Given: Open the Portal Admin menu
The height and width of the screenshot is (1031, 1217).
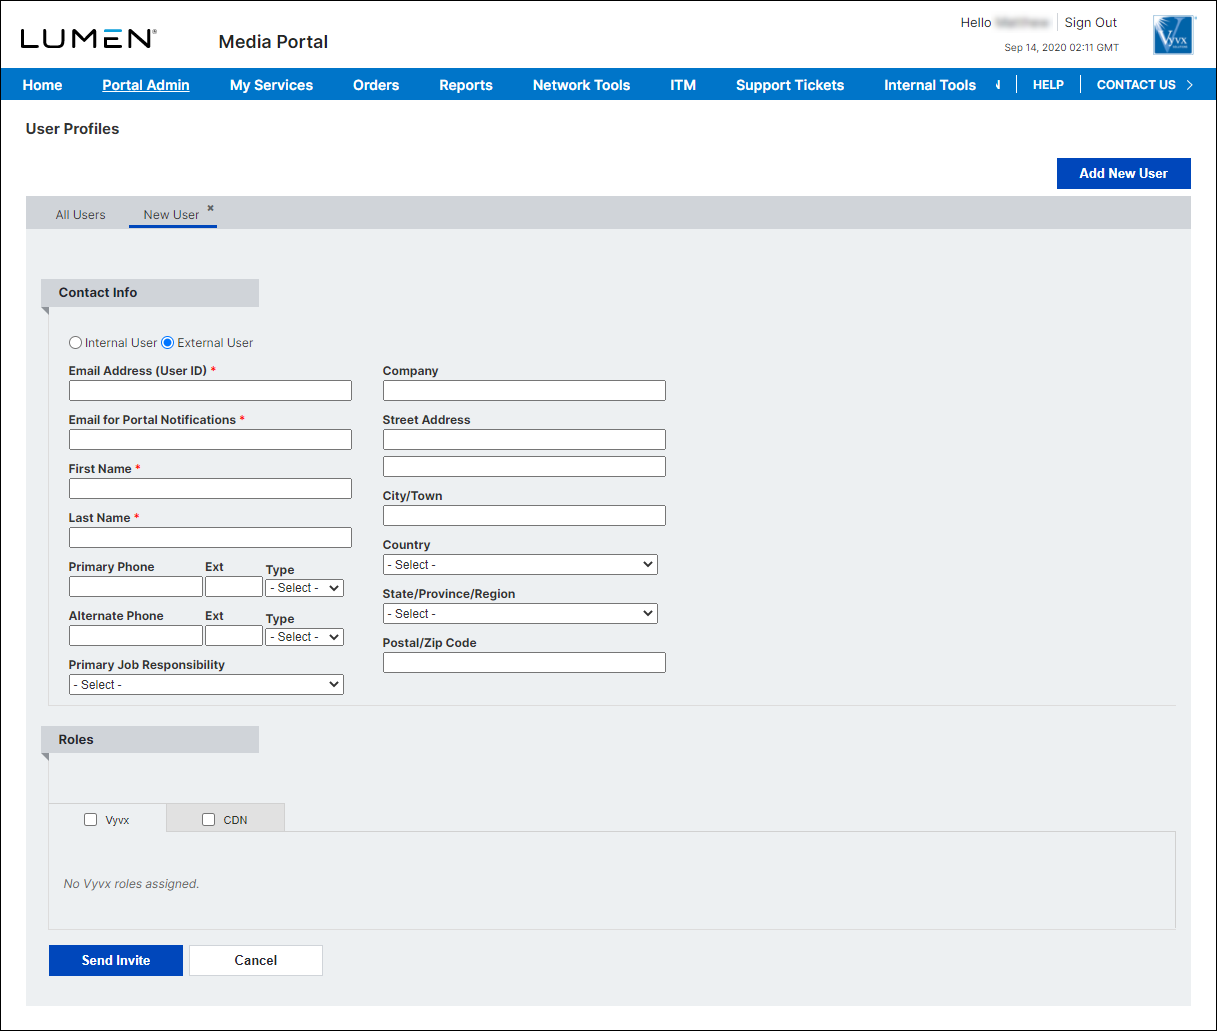Looking at the screenshot, I should coord(146,85).
